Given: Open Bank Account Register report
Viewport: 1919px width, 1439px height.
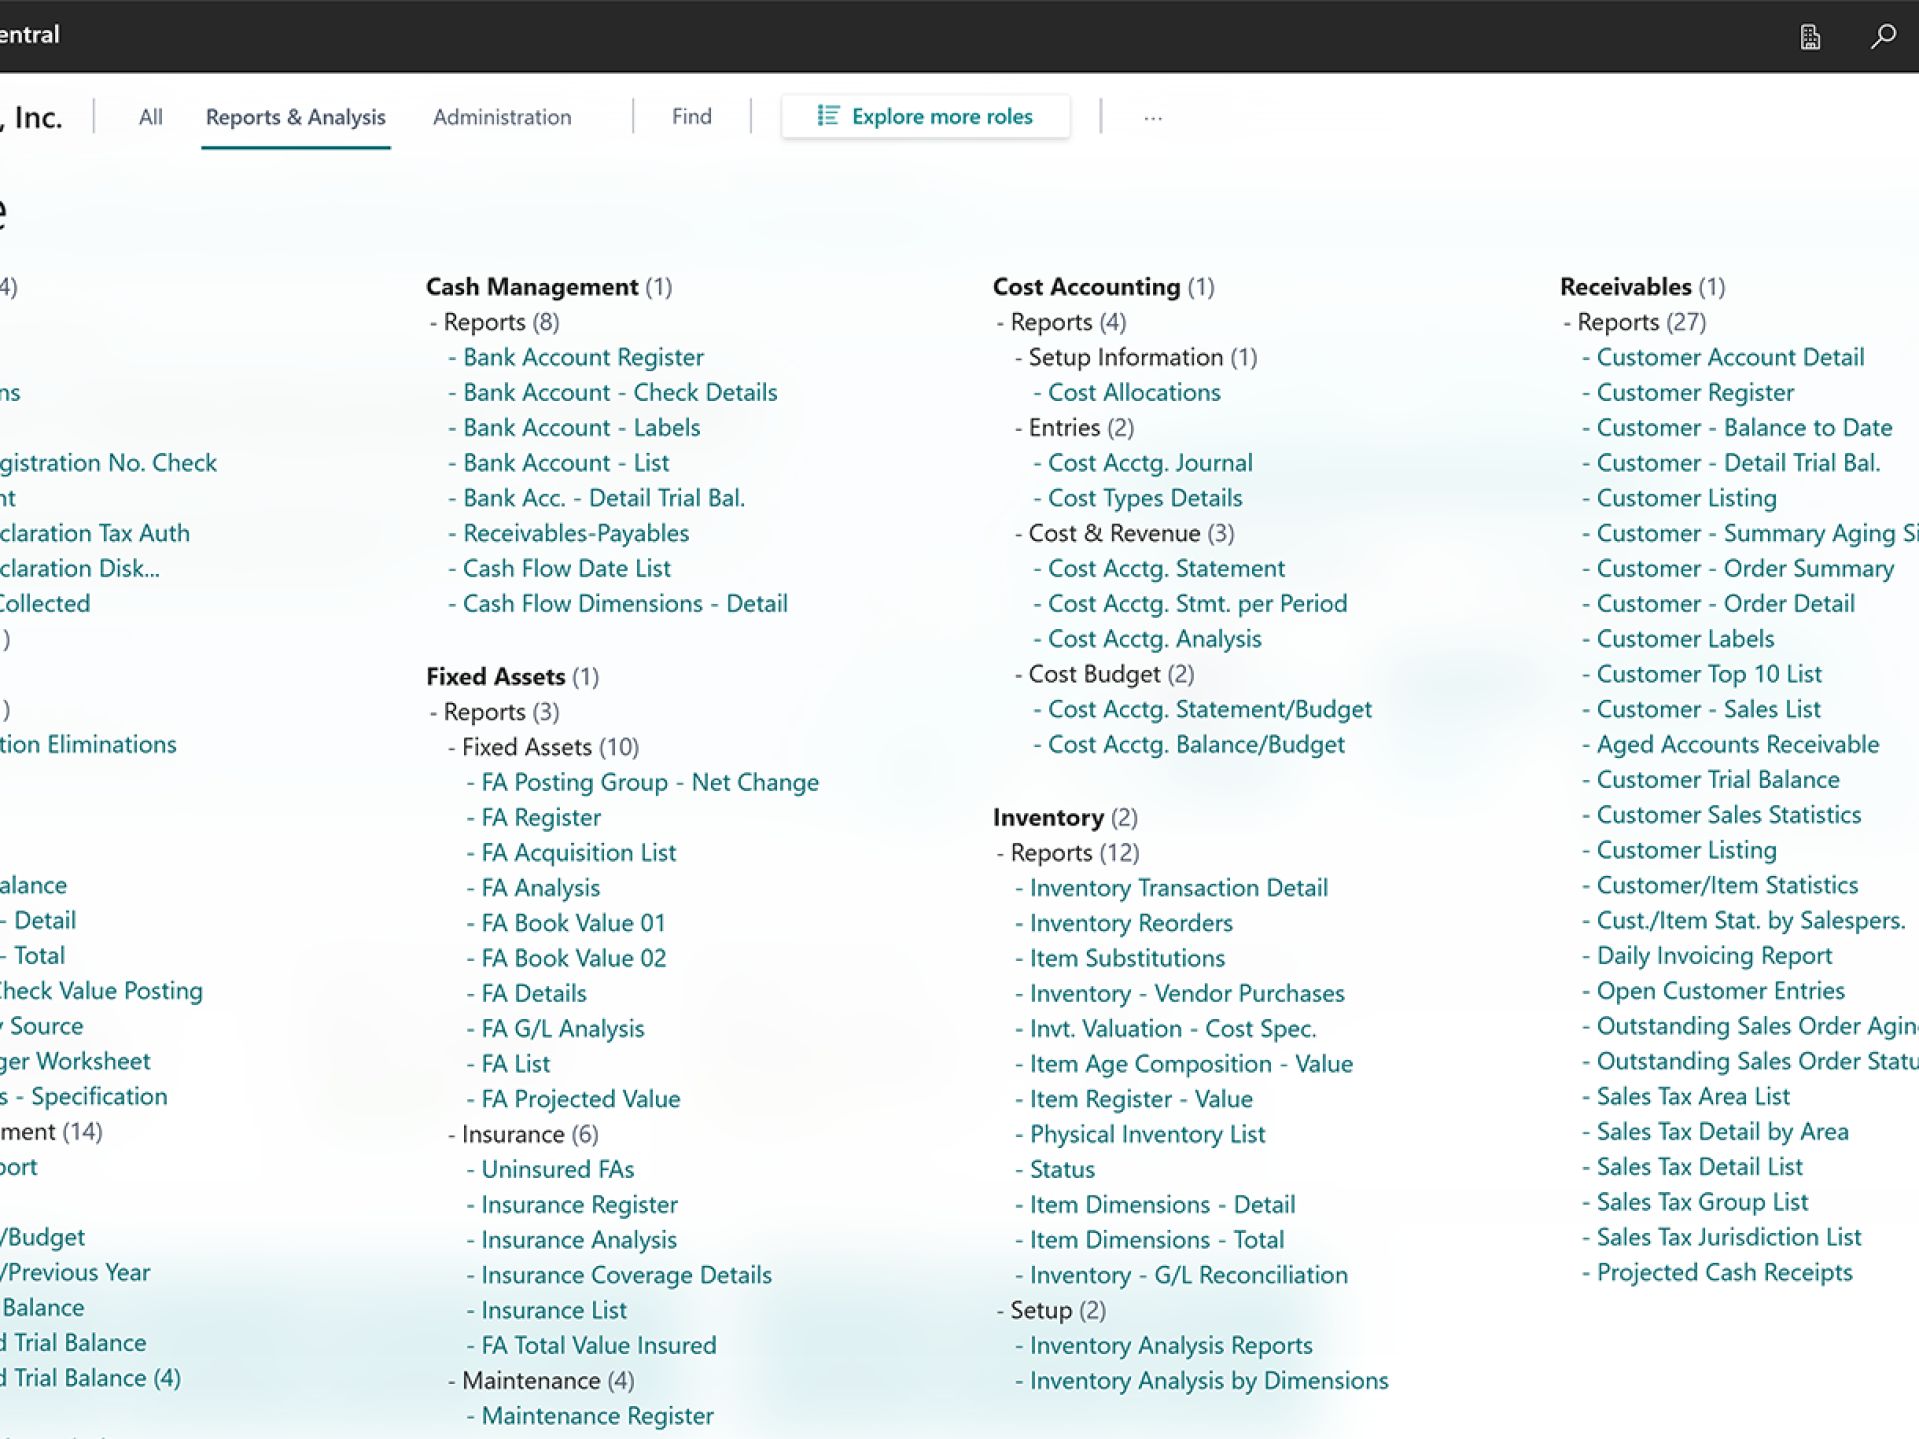Looking at the screenshot, I should click(x=582, y=357).
